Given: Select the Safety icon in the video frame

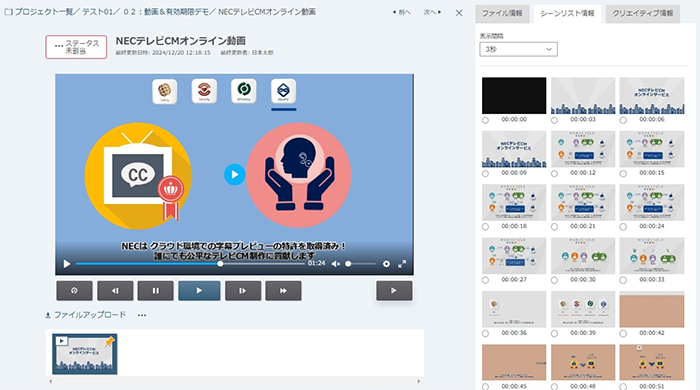Looking at the screenshot, I should (x=164, y=91).
